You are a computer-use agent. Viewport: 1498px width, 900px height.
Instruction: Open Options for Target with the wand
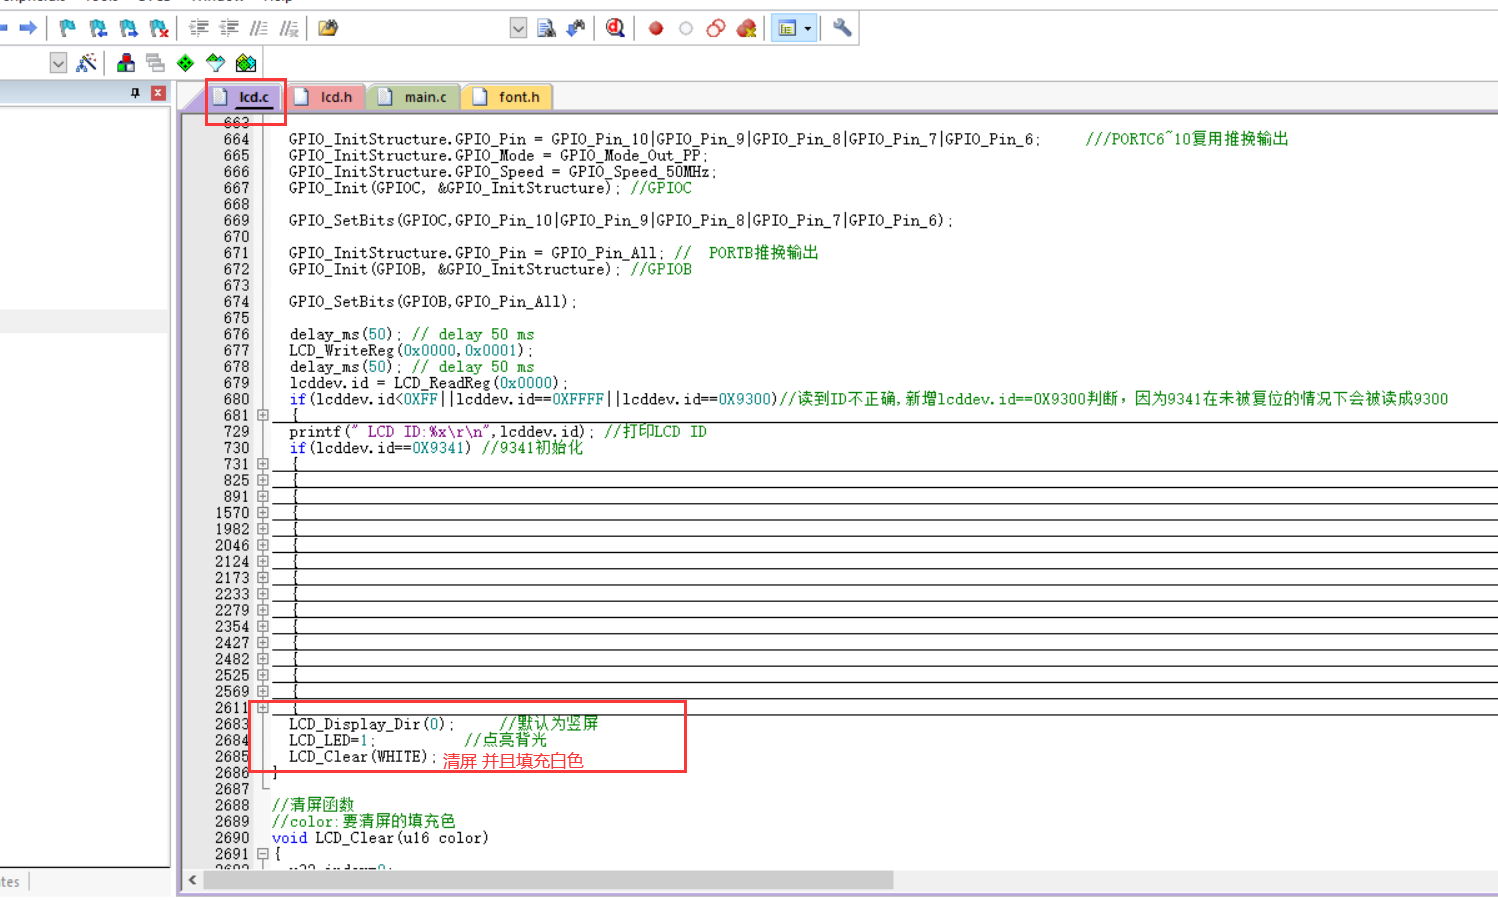87,63
